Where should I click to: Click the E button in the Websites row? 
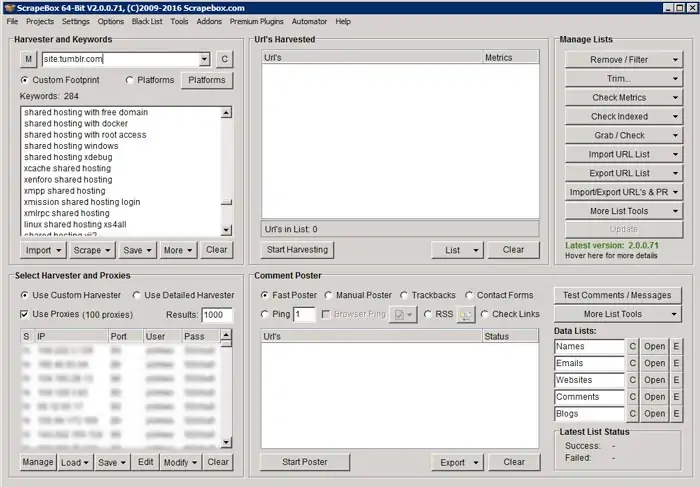pos(676,380)
